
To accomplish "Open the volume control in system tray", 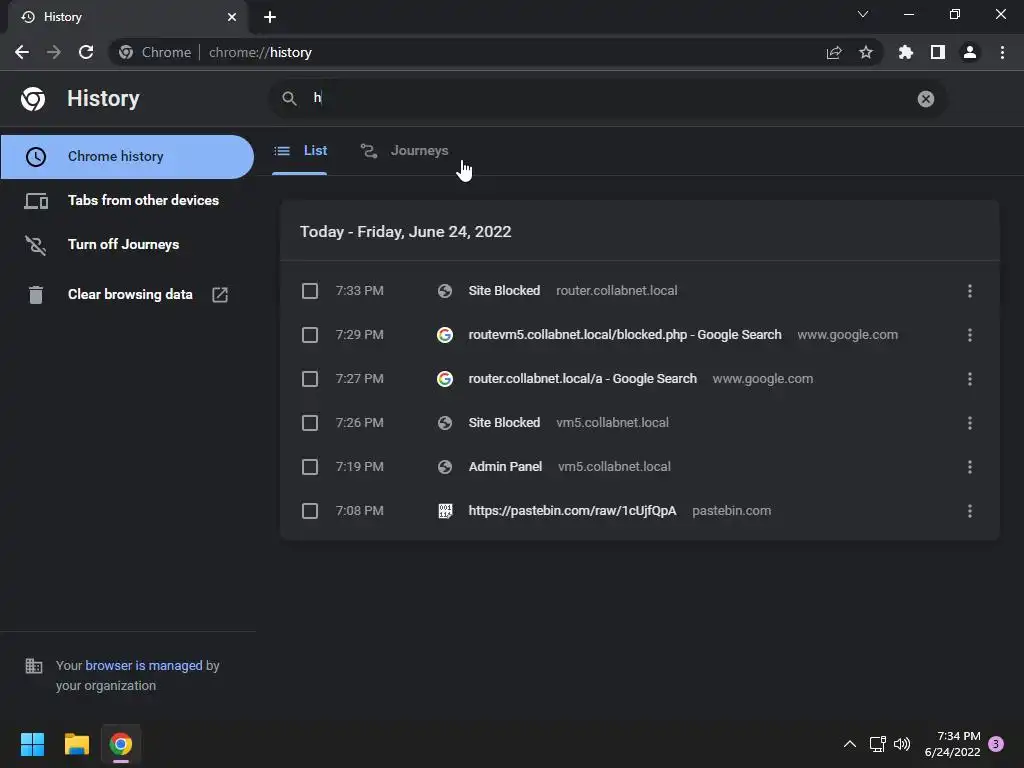I will pyautogui.click(x=902, y=744).
